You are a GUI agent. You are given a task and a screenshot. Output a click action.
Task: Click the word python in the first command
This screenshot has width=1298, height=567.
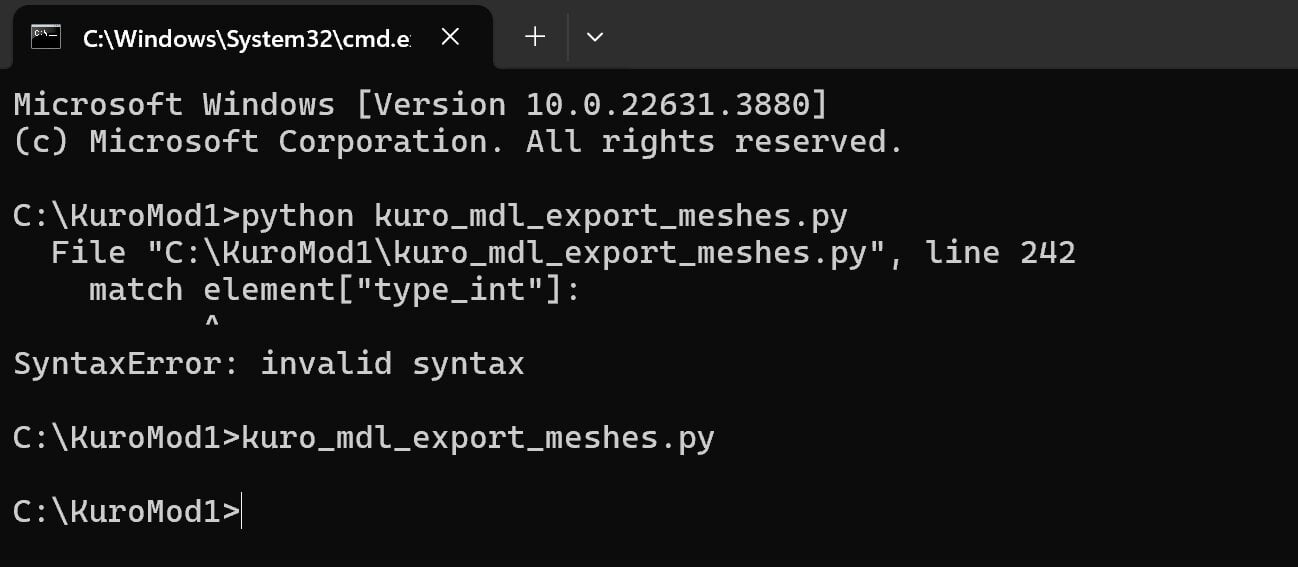click(x=298, y=217)
